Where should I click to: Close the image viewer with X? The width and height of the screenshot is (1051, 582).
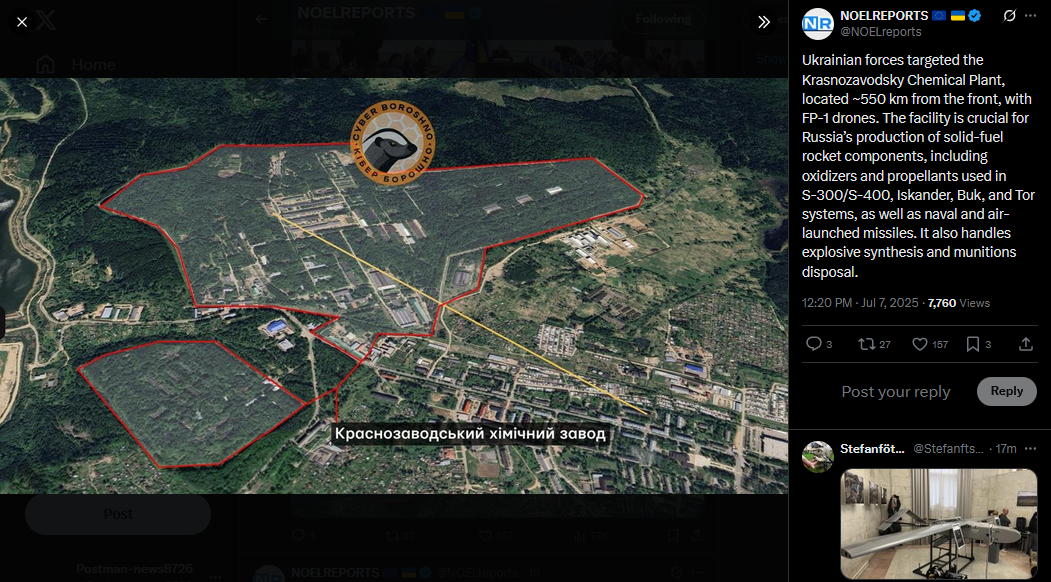tap(22, 22)
